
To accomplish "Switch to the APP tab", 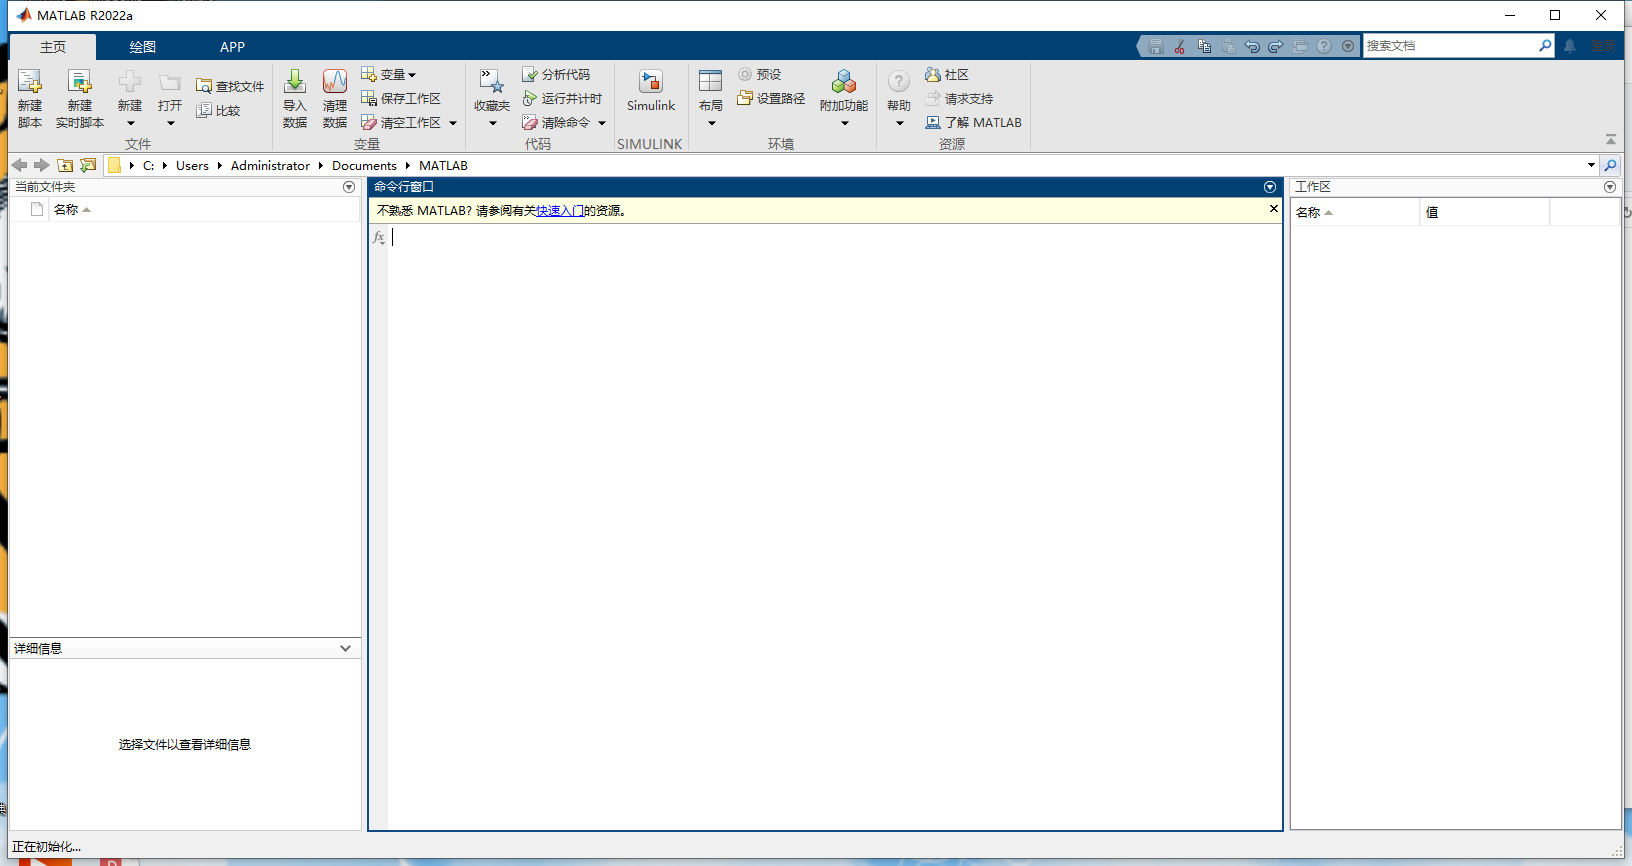I will [232, 47].
